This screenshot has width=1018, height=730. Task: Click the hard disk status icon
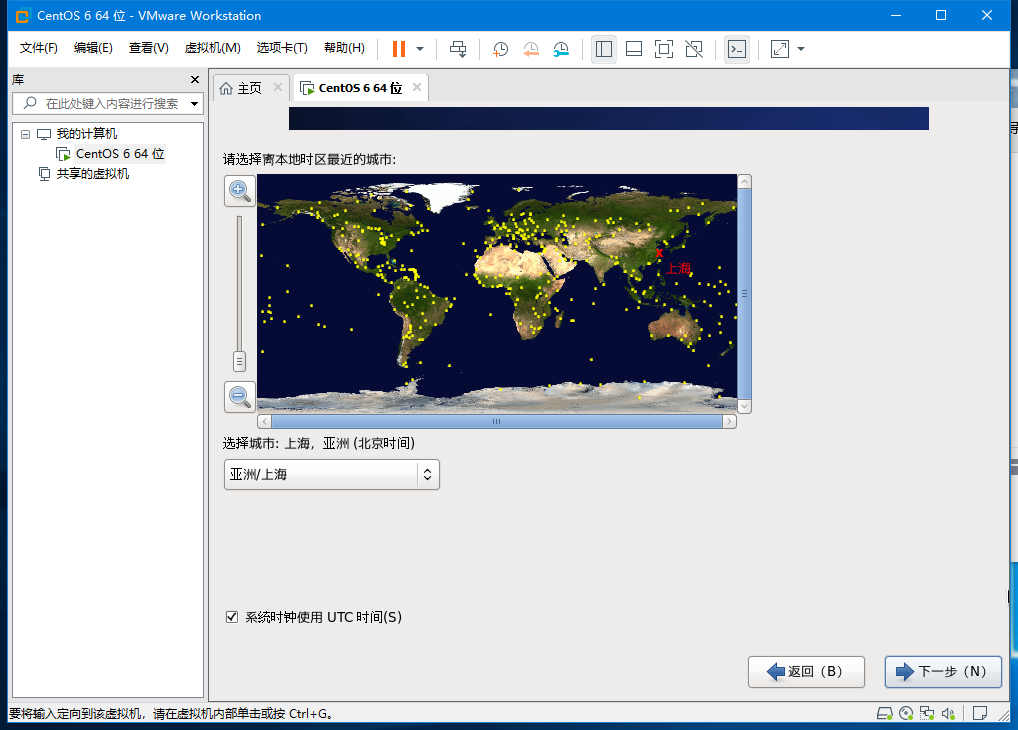pyautogui.click(x=884, y=712)
